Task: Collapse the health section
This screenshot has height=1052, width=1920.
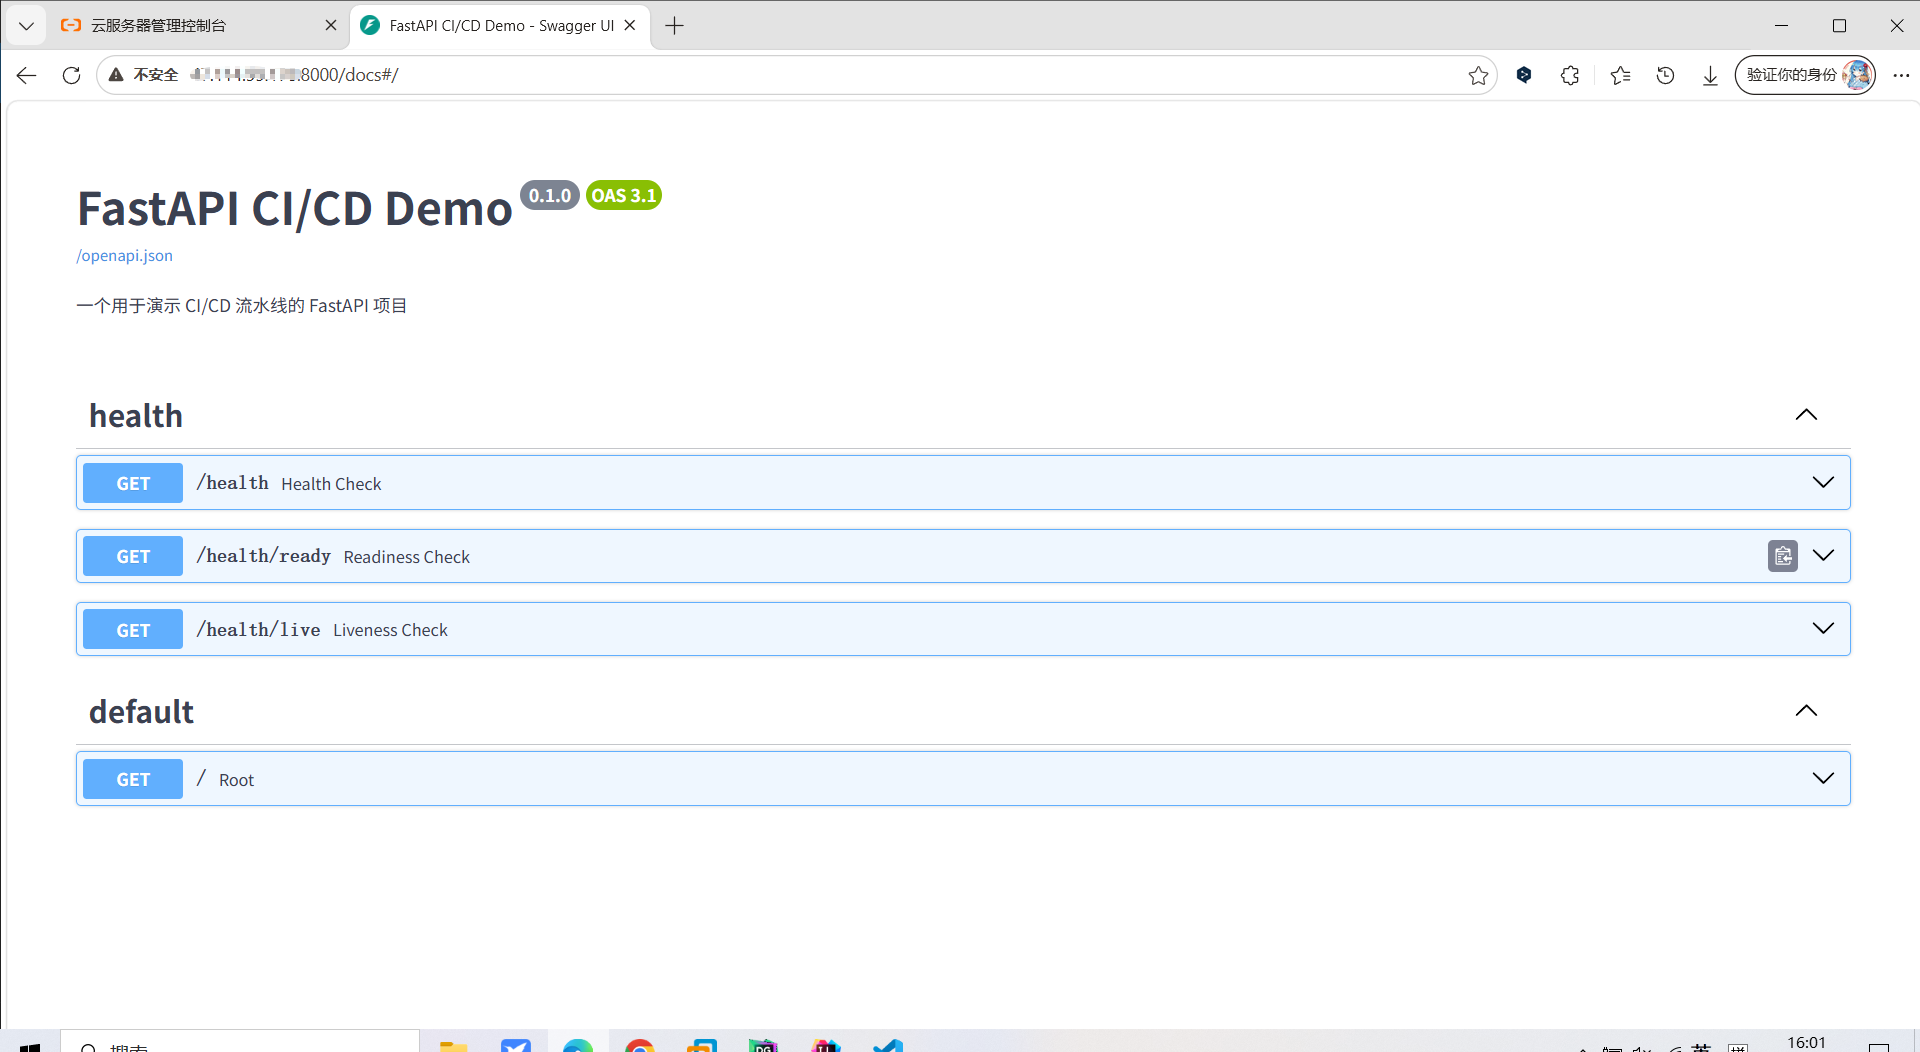Action: [1806, 415]
